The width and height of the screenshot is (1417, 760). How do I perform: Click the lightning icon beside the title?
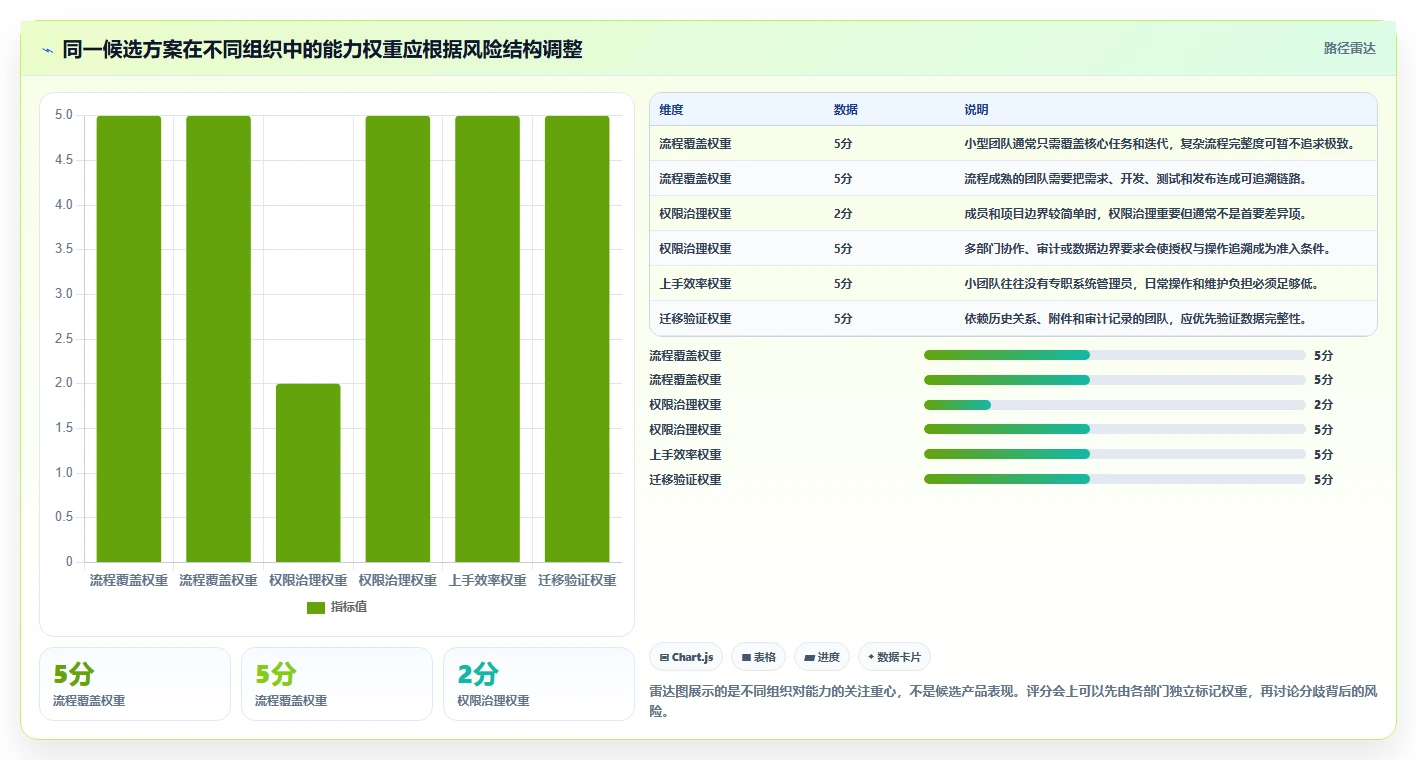48,50
